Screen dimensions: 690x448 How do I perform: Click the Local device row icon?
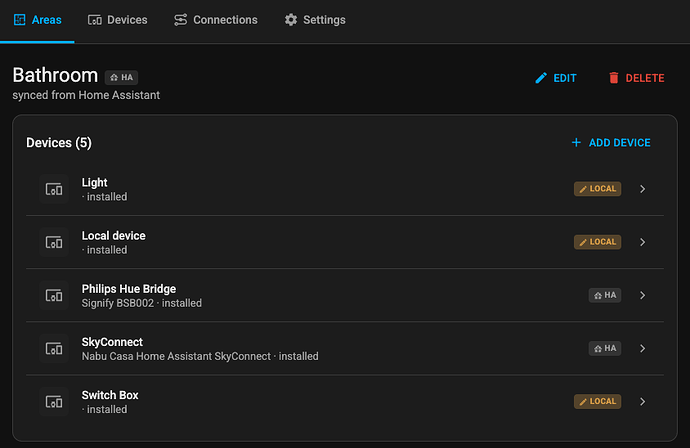[x=54, y=242]
